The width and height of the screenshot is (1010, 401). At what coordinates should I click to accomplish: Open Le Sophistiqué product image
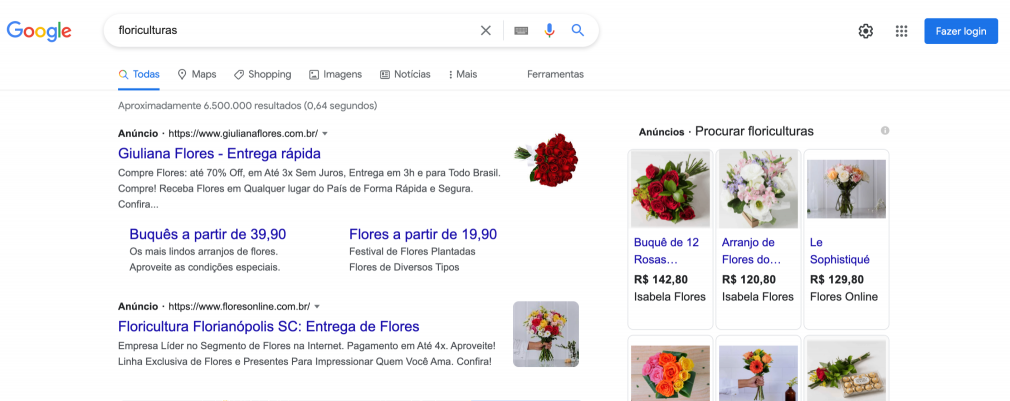pos(846,189)
